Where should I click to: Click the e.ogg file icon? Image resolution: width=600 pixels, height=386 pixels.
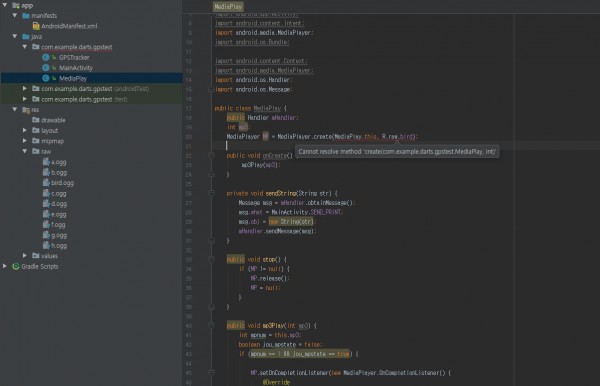coord(46,214)
